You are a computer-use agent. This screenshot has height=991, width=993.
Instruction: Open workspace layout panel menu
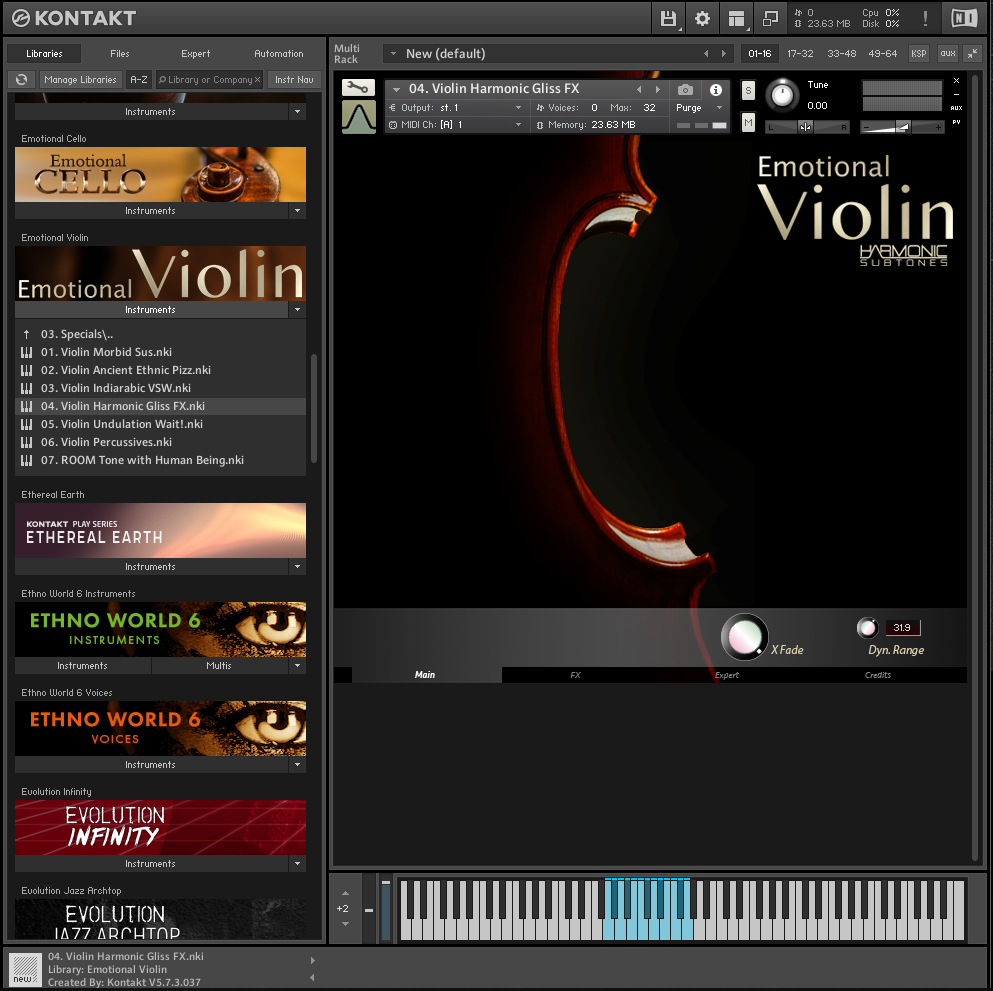coord(736,18)
